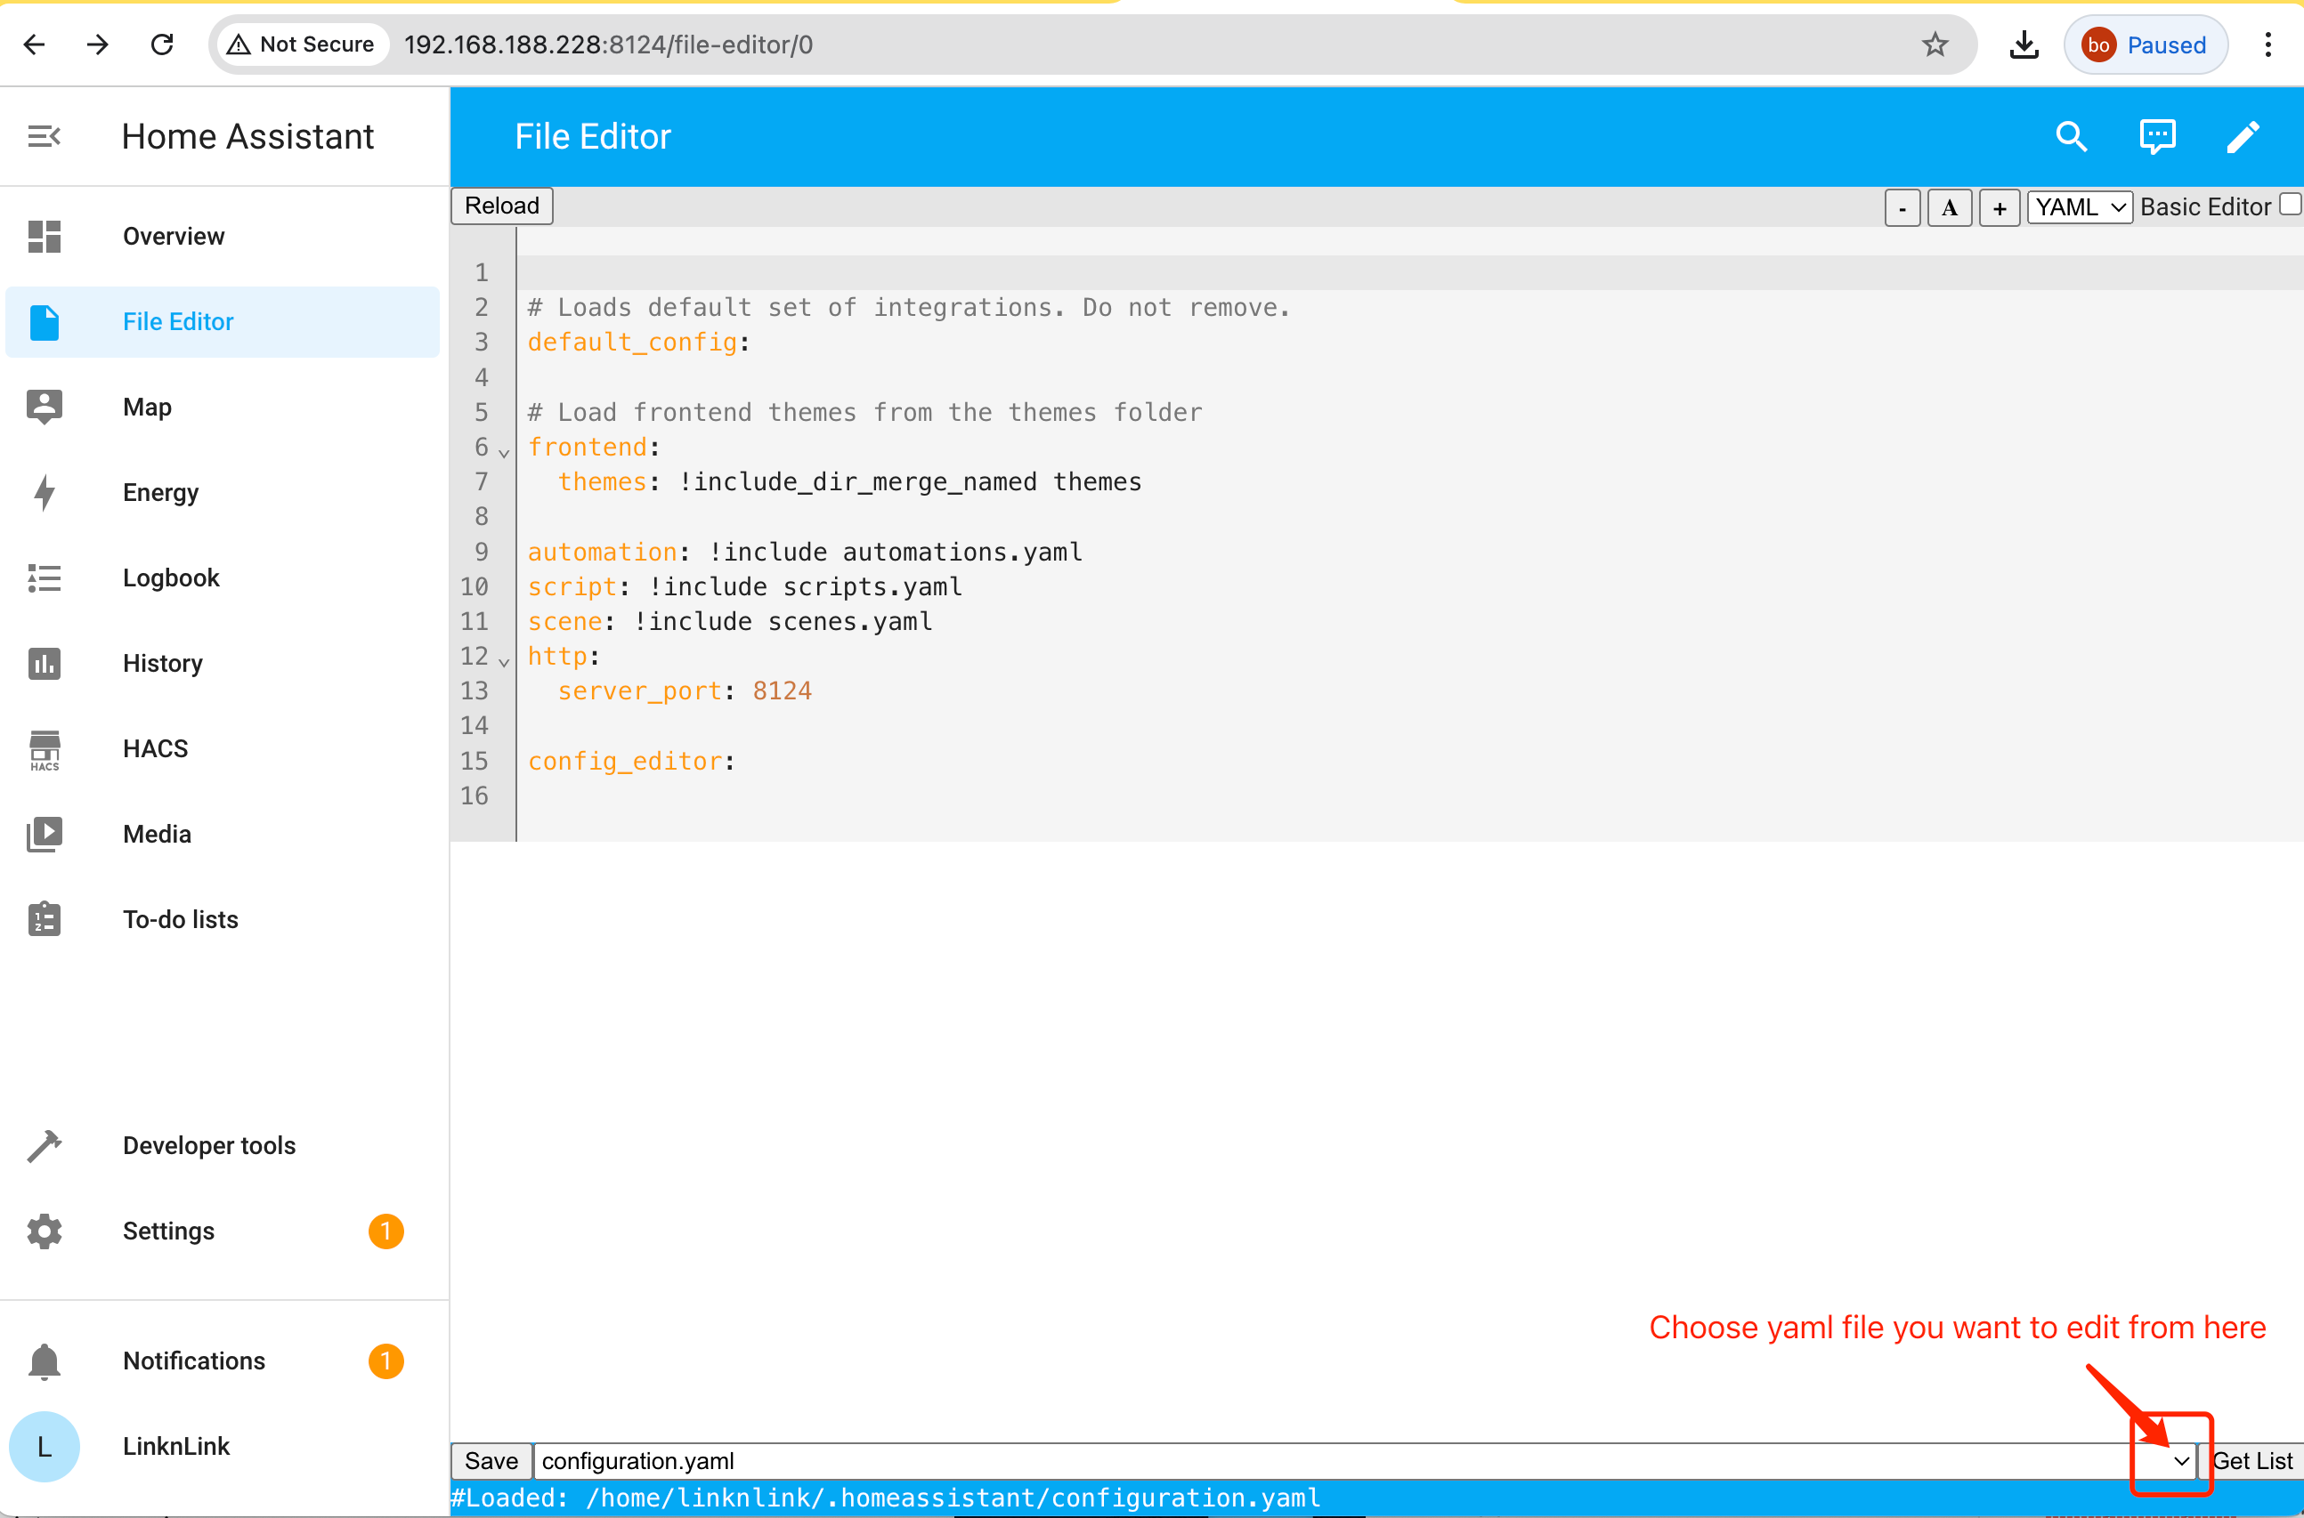This screenshot has height=1518, width=2304.
Task: Enable the Basic Editor checkbox
Action: (x=2289, y=205)
